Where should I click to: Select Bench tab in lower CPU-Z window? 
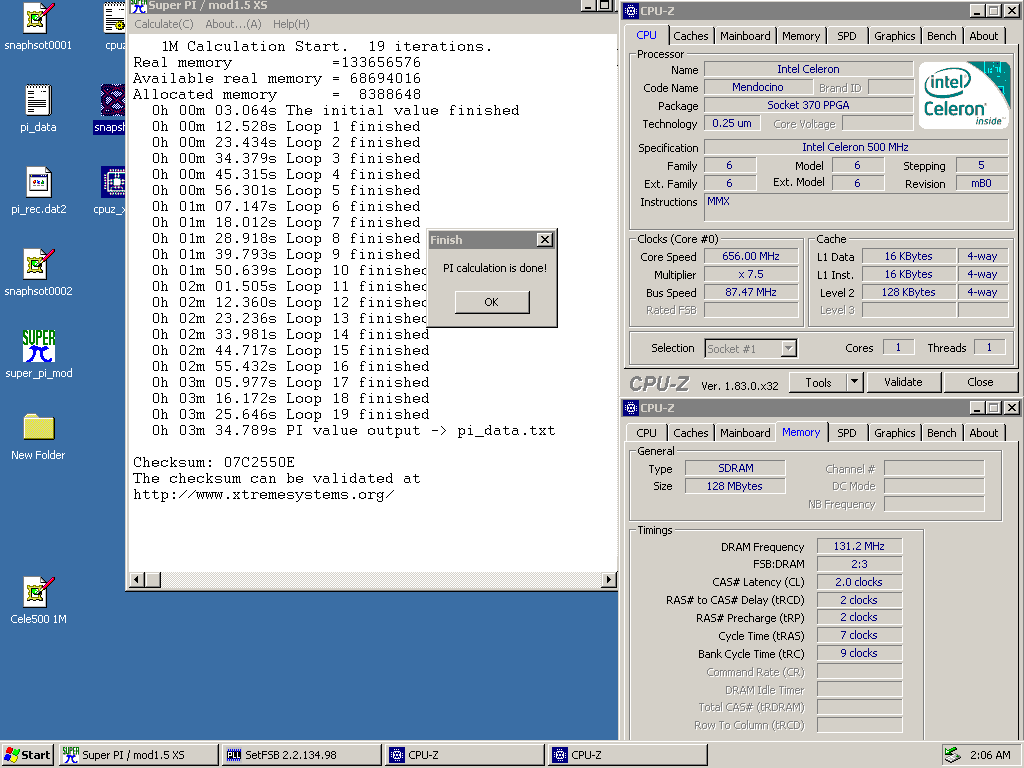941,433
